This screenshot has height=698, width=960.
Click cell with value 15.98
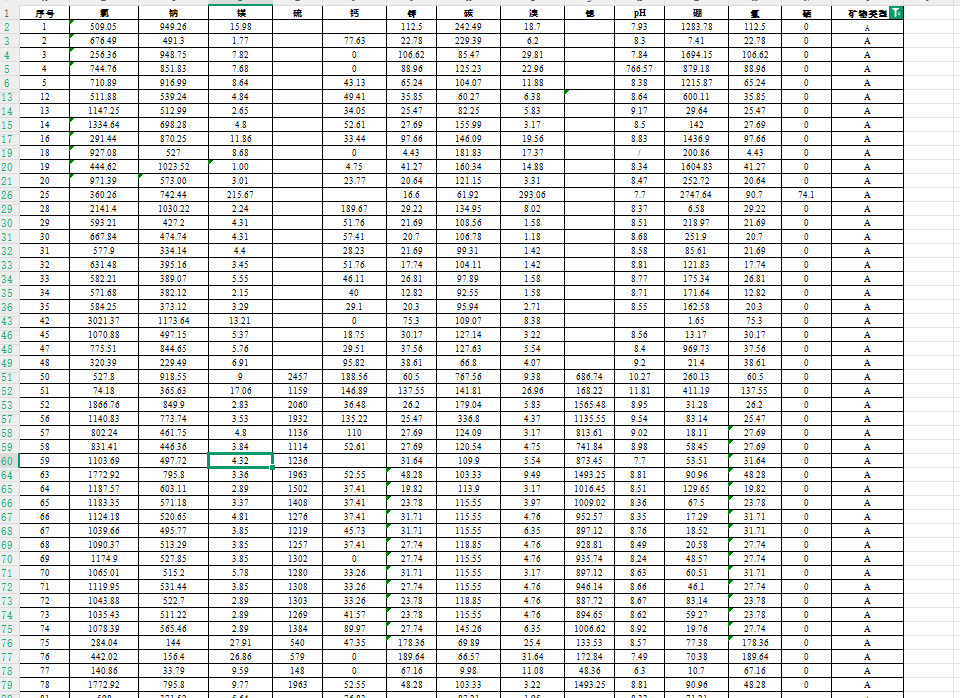[240, 27]
